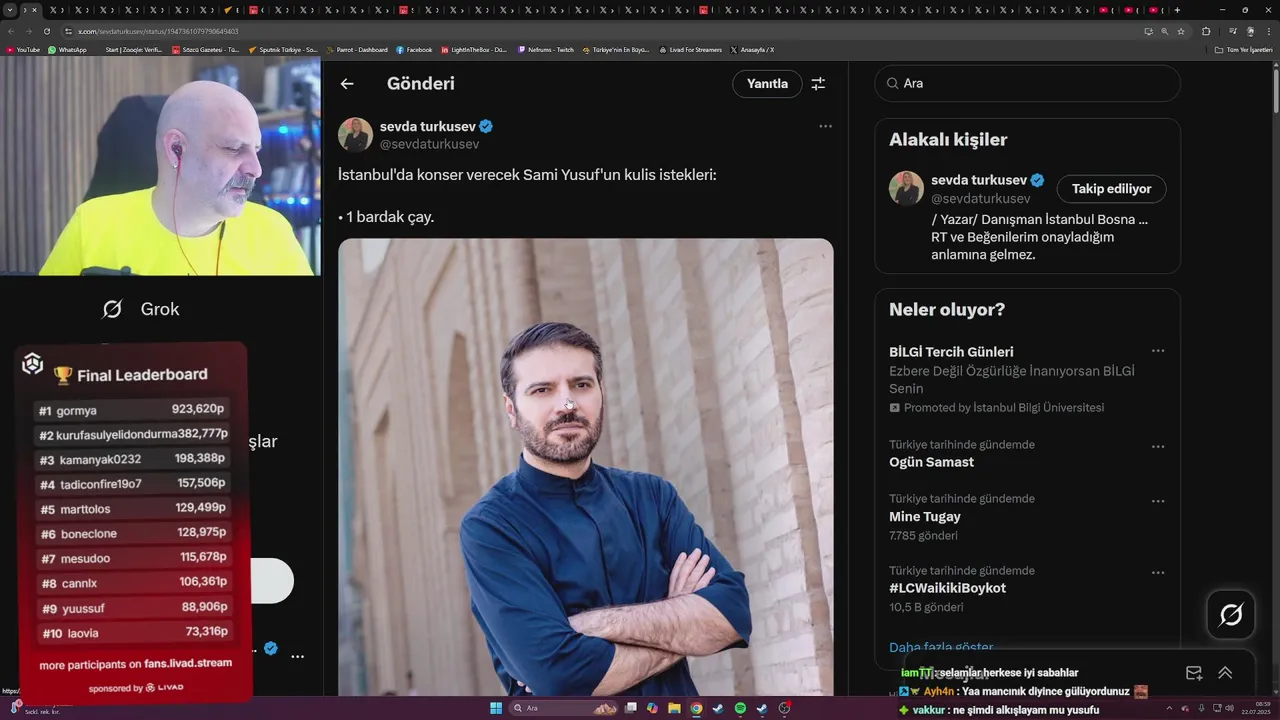The height and width of the screenshot is (720, 1280).
Task: Open the Nefnums - Twitch bookmark
Action: (x=545, y=49)
